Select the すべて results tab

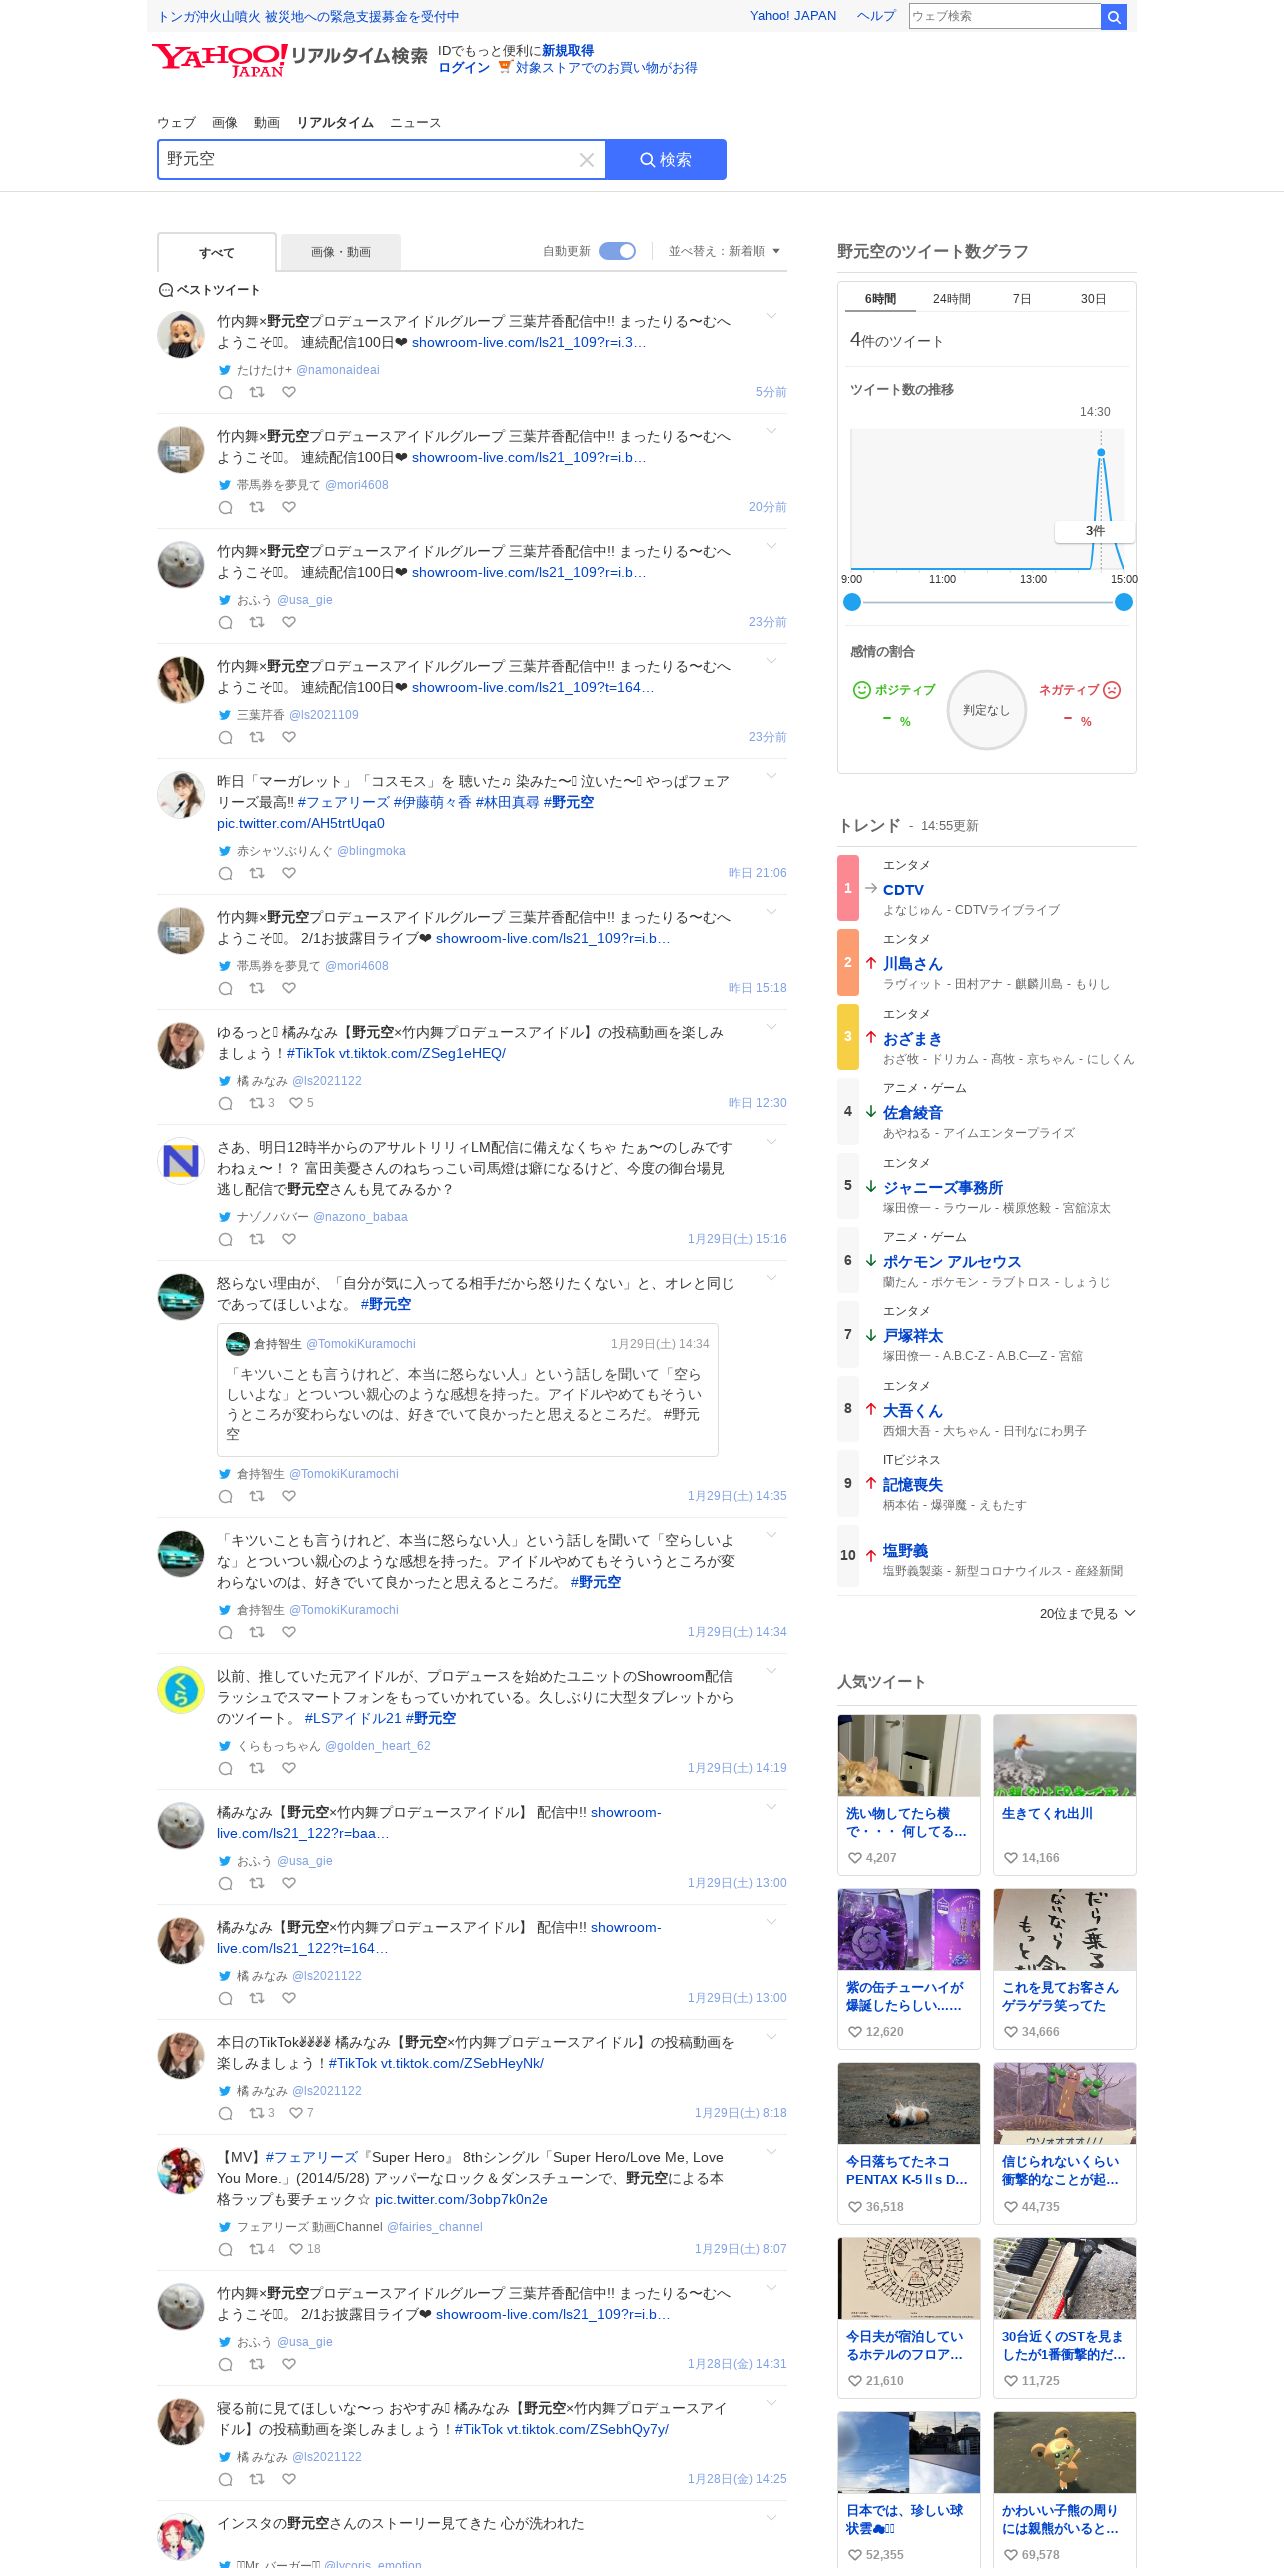[x=217, y=252]
